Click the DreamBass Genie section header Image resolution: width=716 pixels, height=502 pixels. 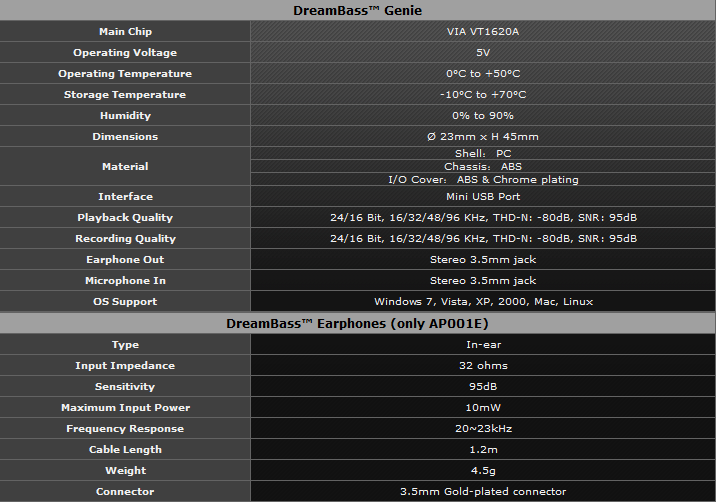pos(358,11)
